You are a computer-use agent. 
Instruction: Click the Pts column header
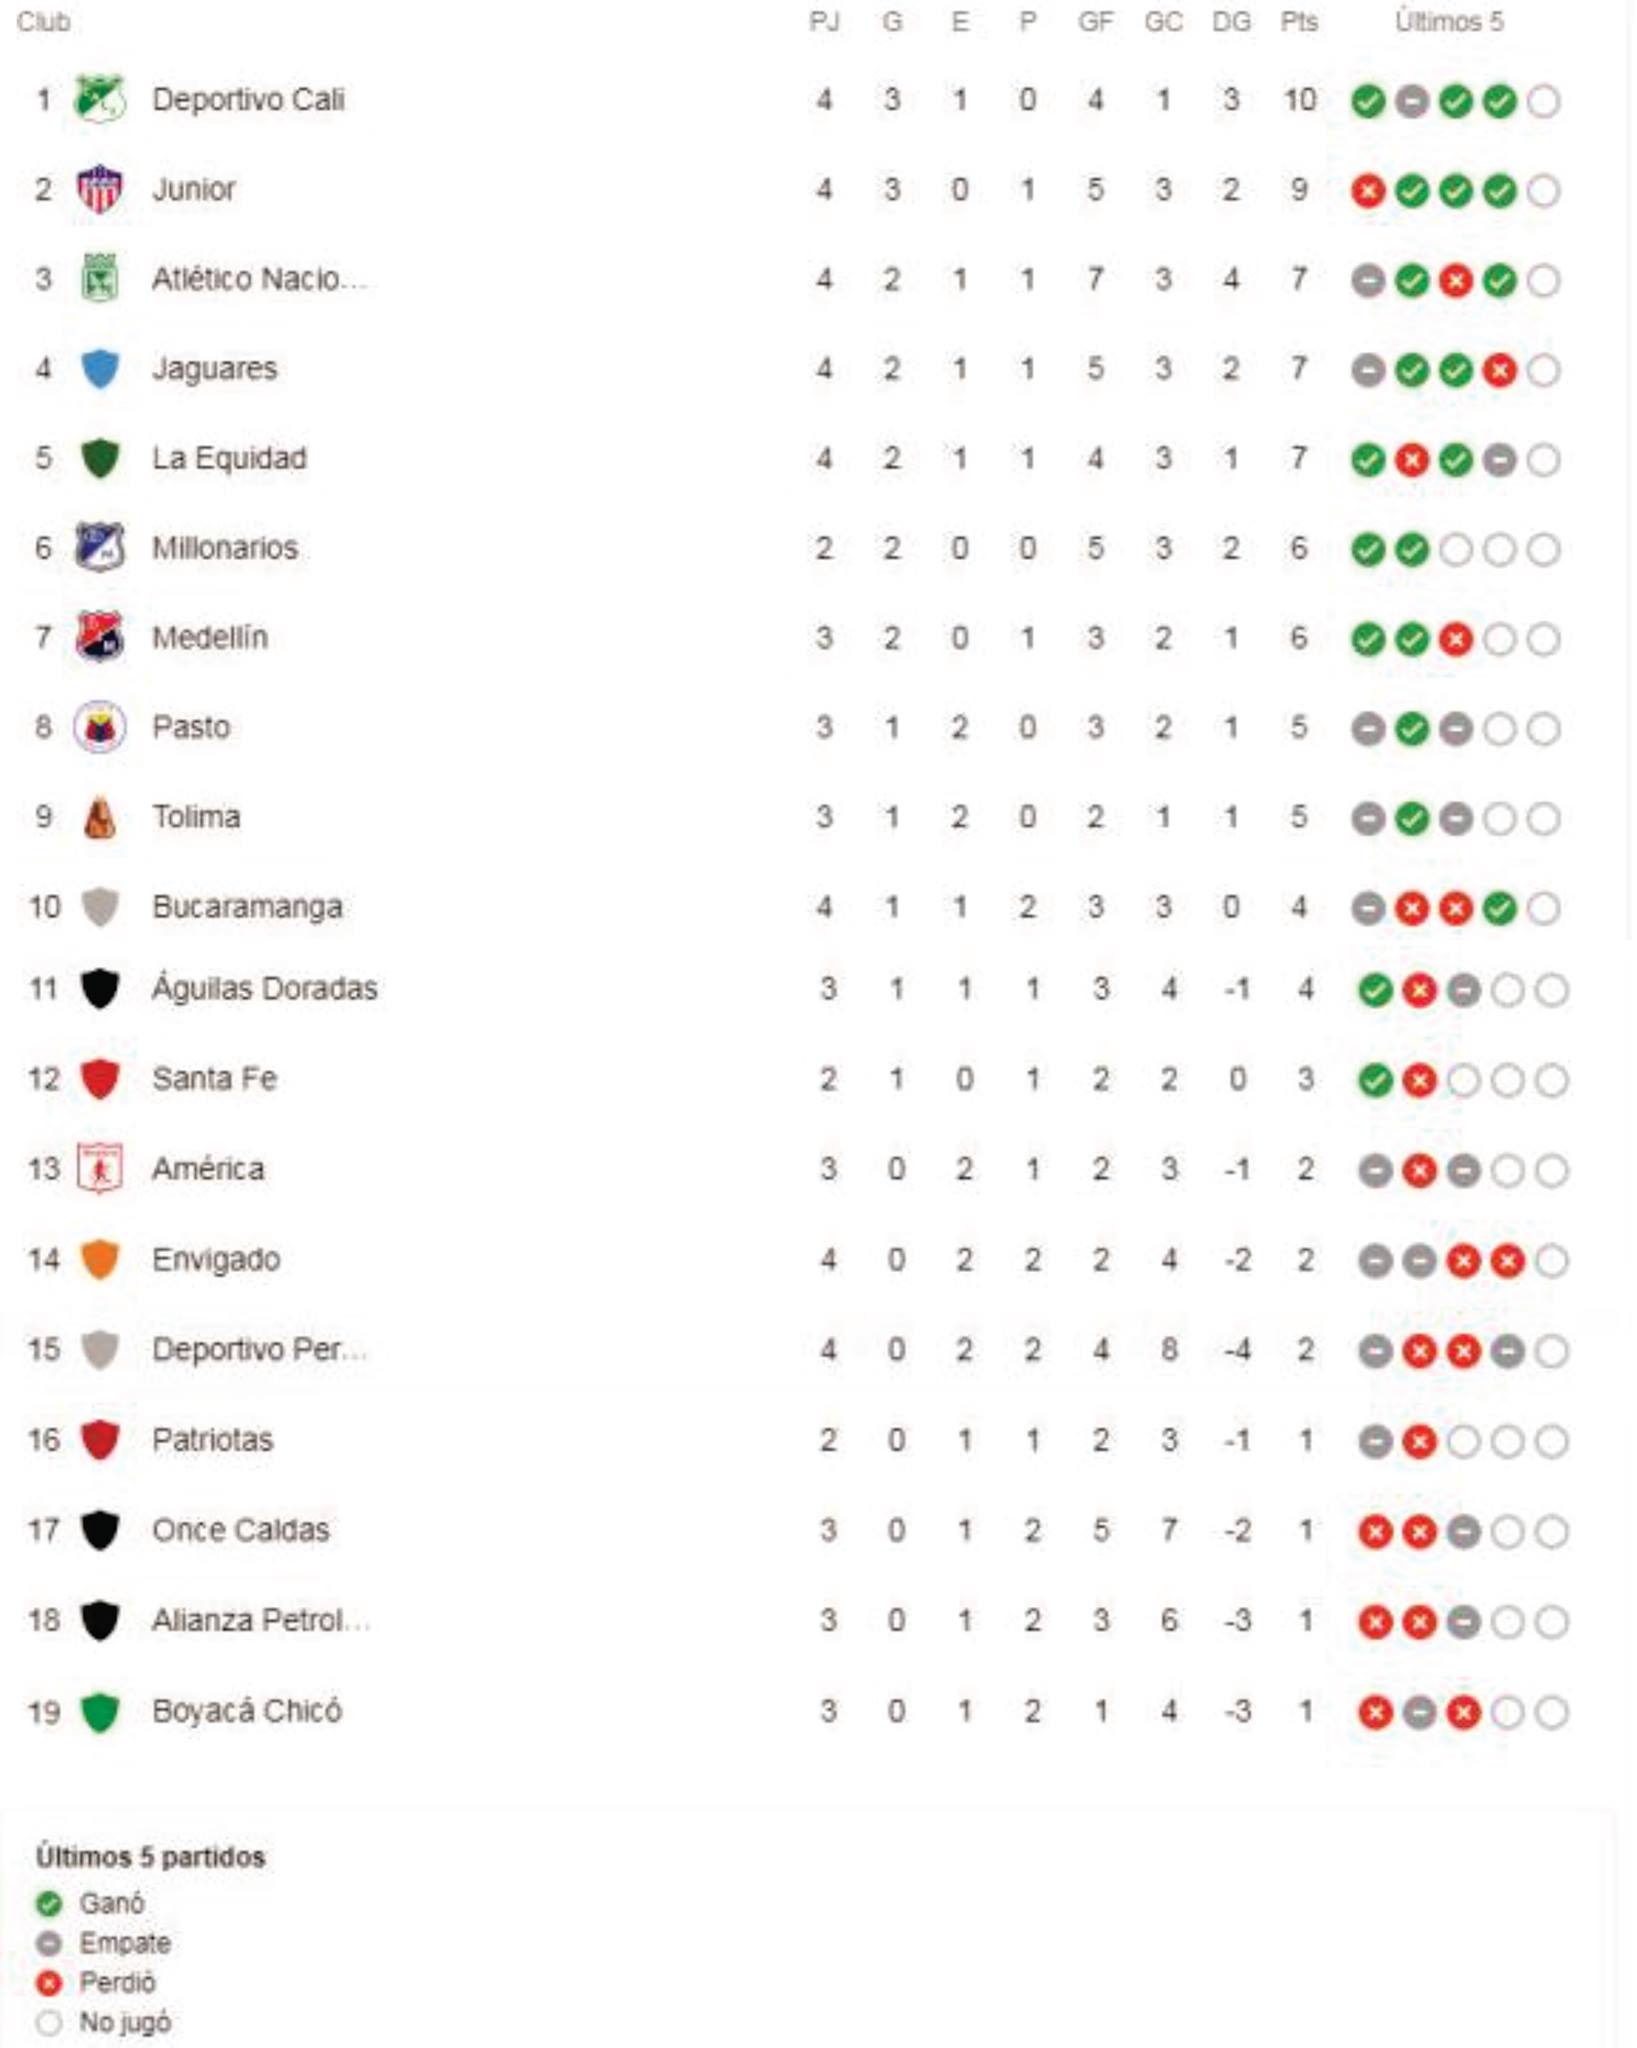coord(1299,22)
